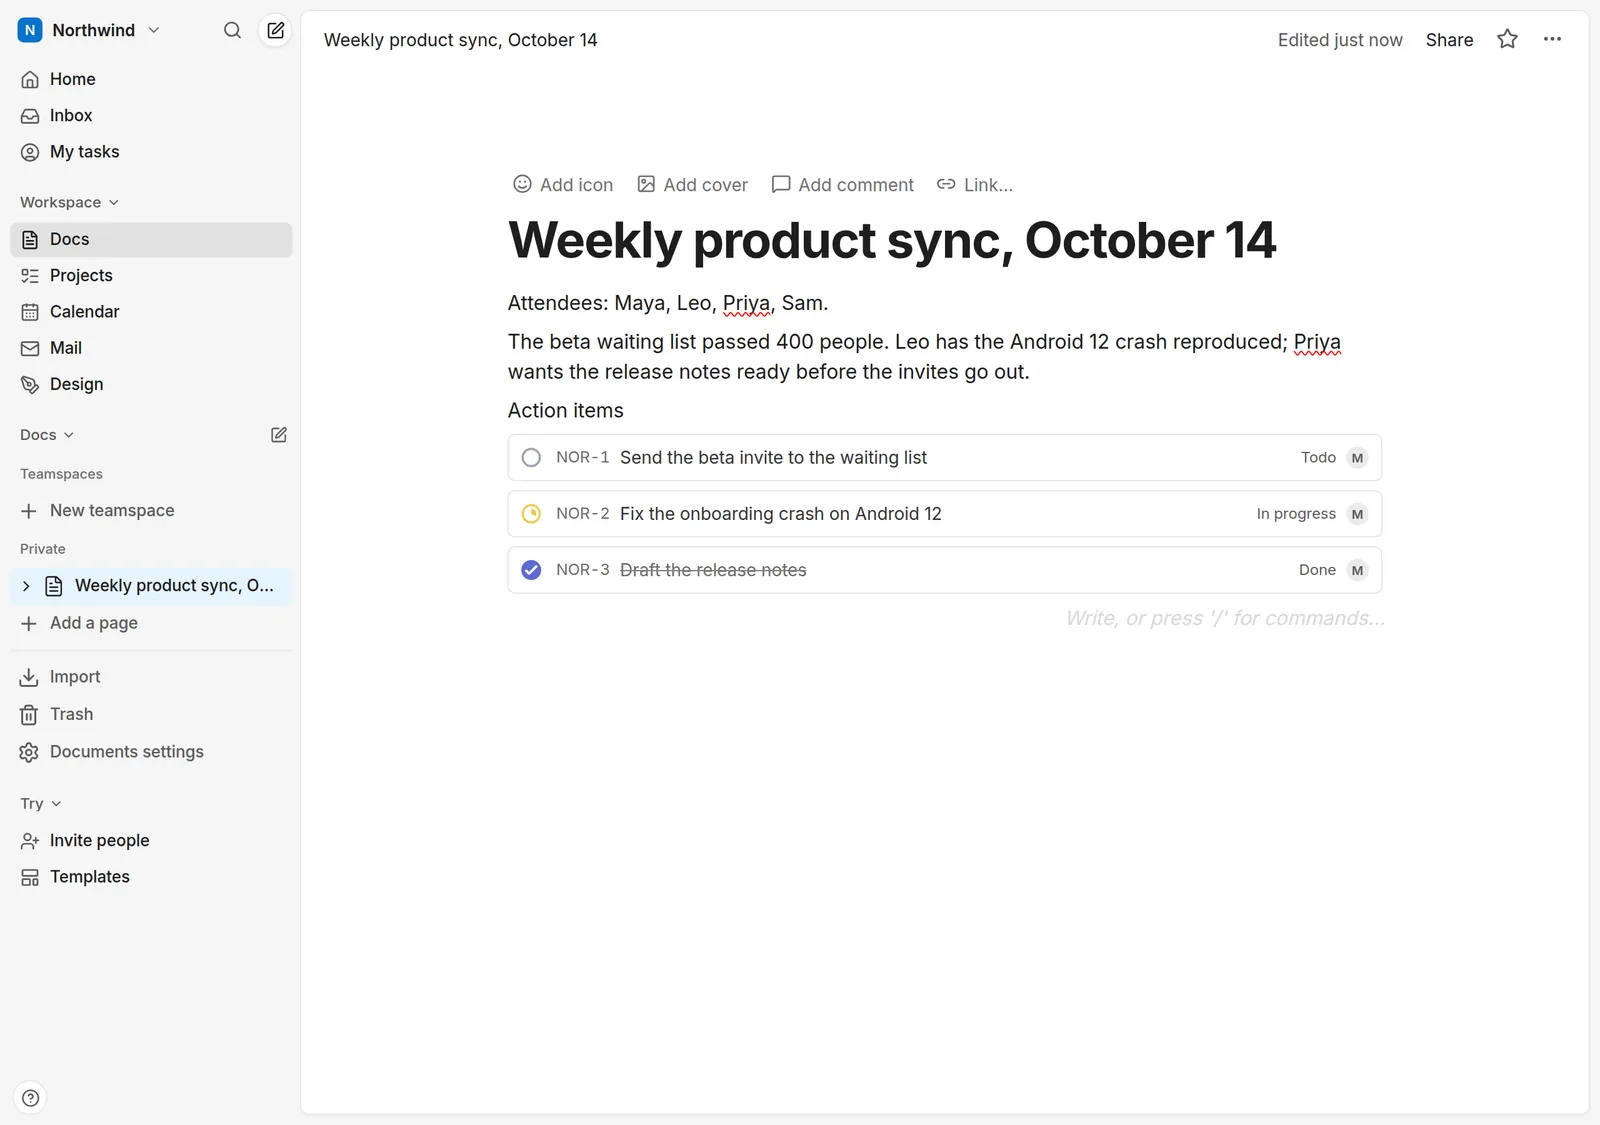The width and height of the screenshot is (1600, 1125).
Task: Click the assignee avatar on NOR-2
Action: tap(1357, 514)
